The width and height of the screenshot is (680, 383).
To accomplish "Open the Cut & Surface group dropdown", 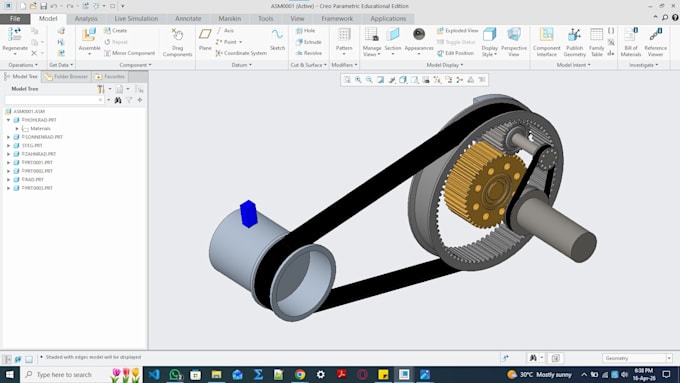I will [308, 65].
